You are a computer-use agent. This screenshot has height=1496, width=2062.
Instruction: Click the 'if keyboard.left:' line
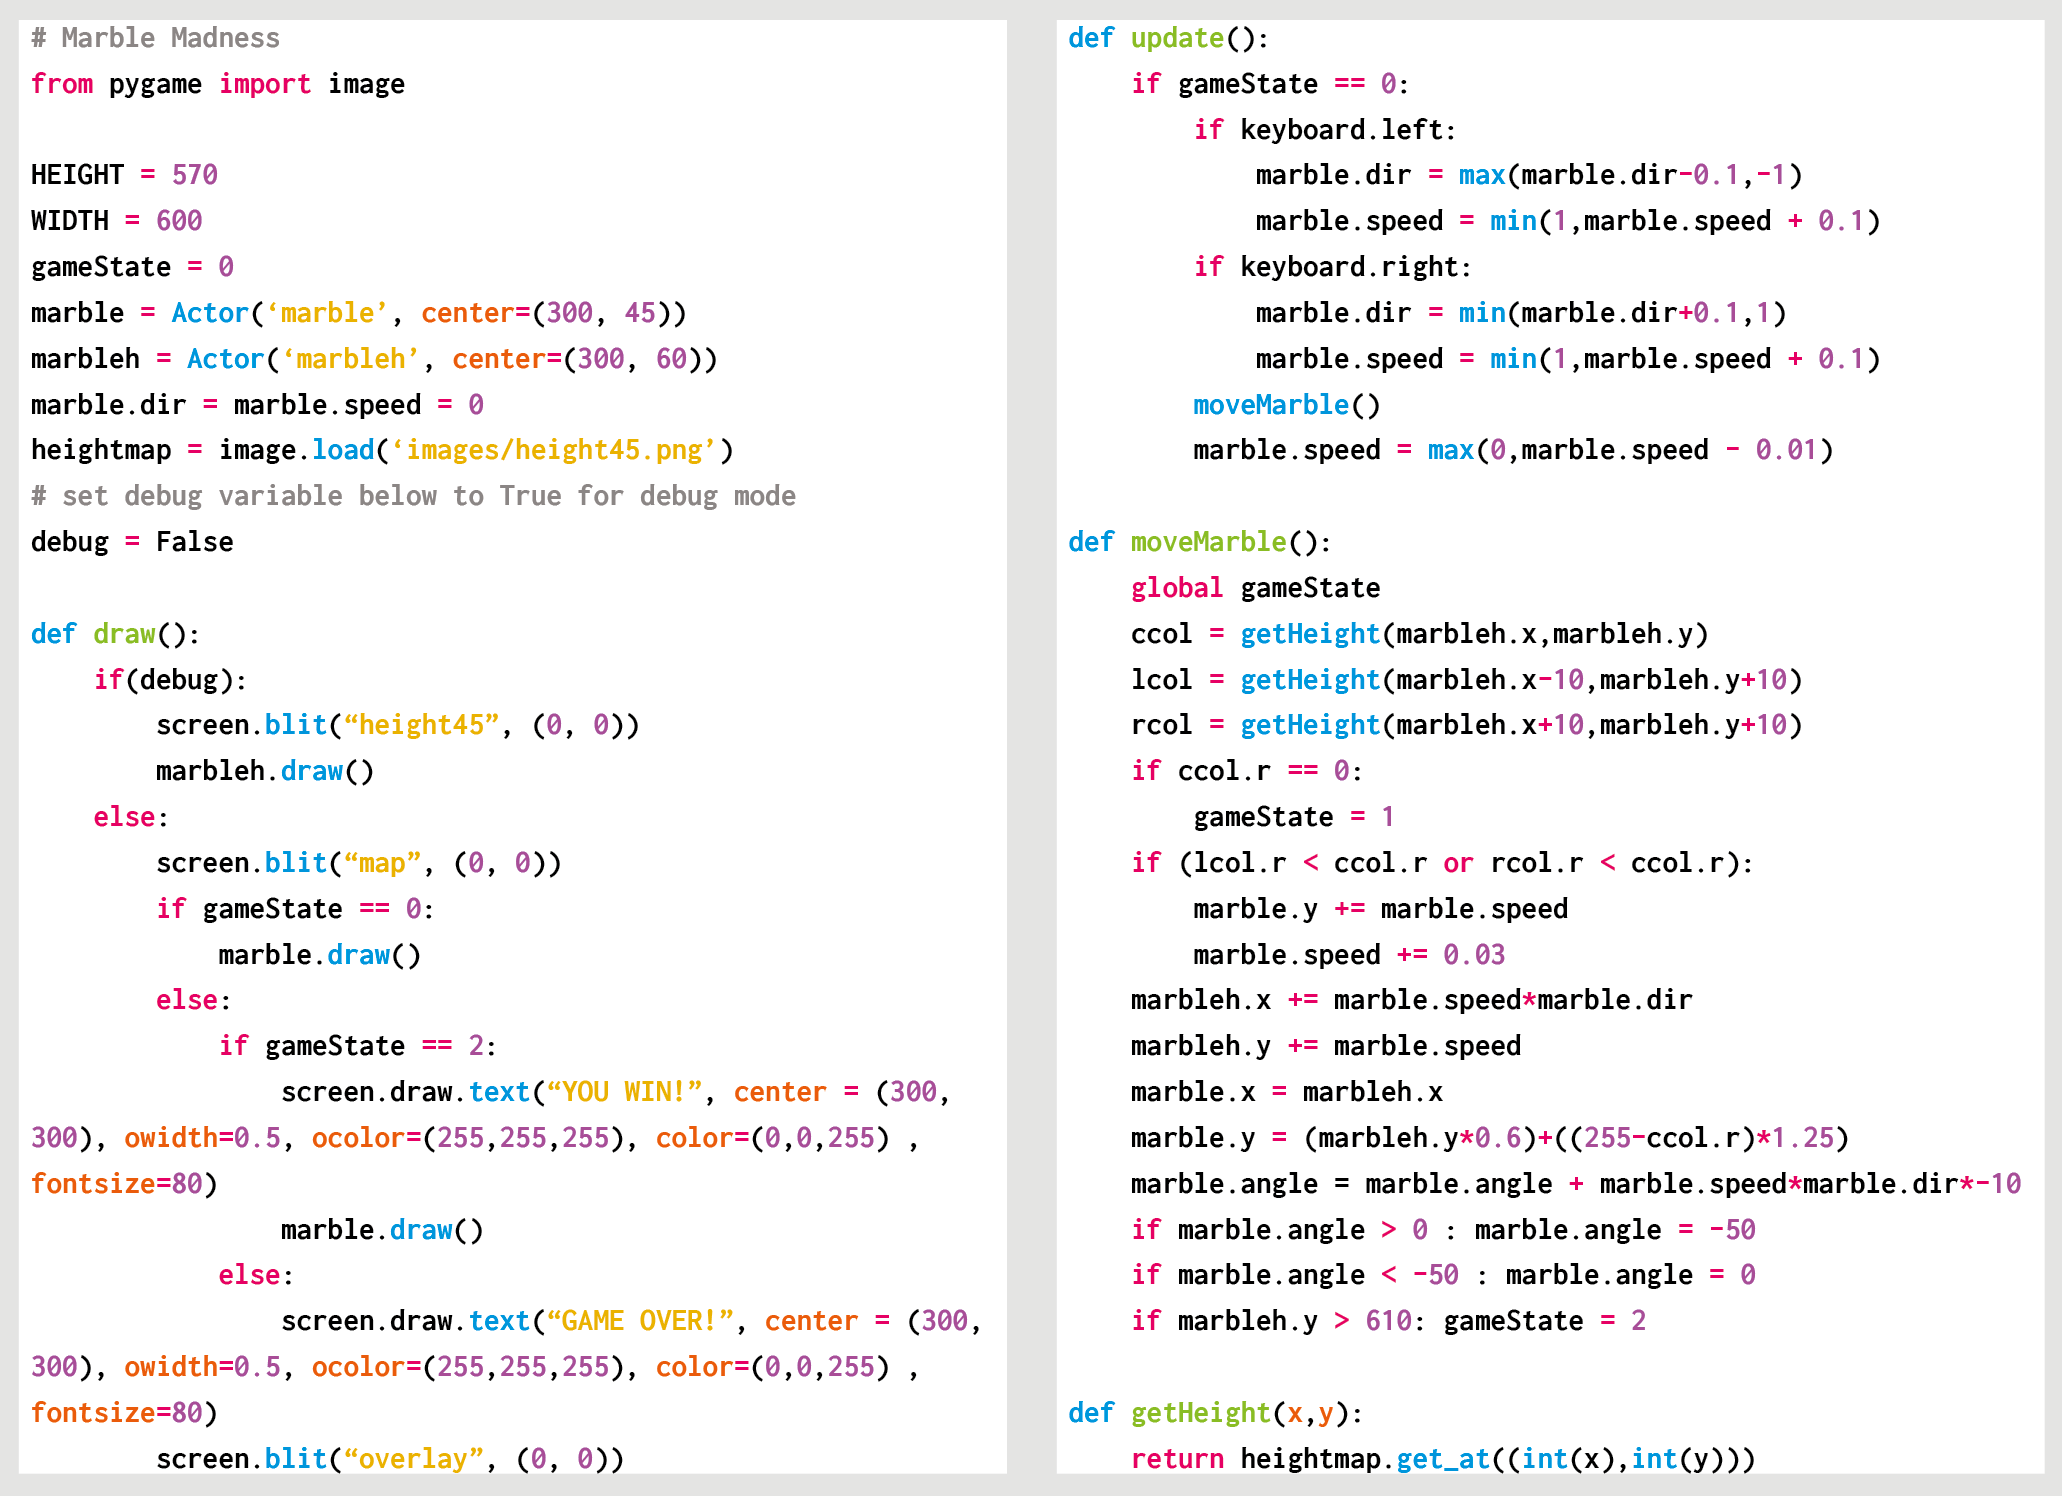[1324, 130]
